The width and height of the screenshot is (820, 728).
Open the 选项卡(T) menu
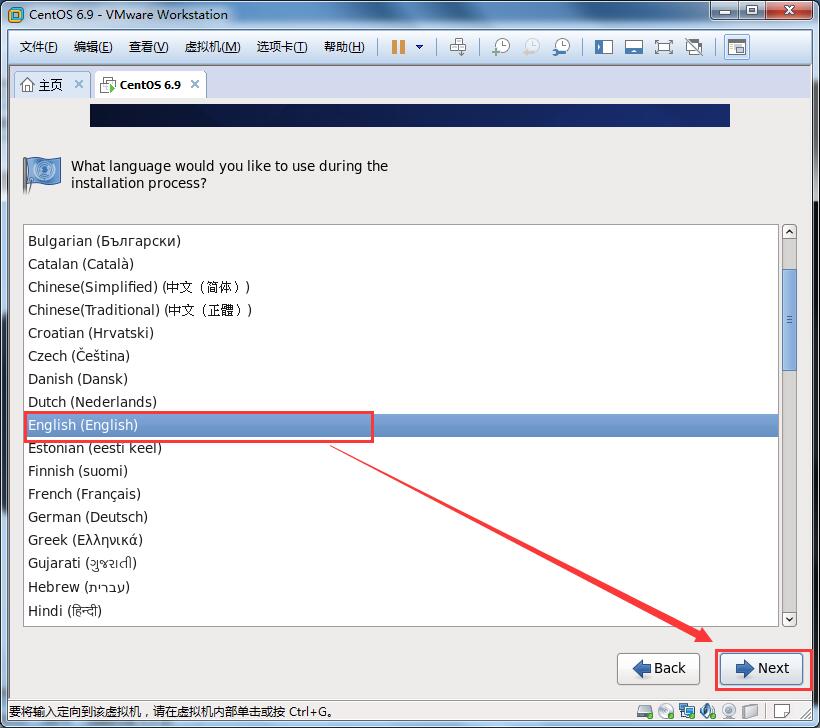pos(282,47)
